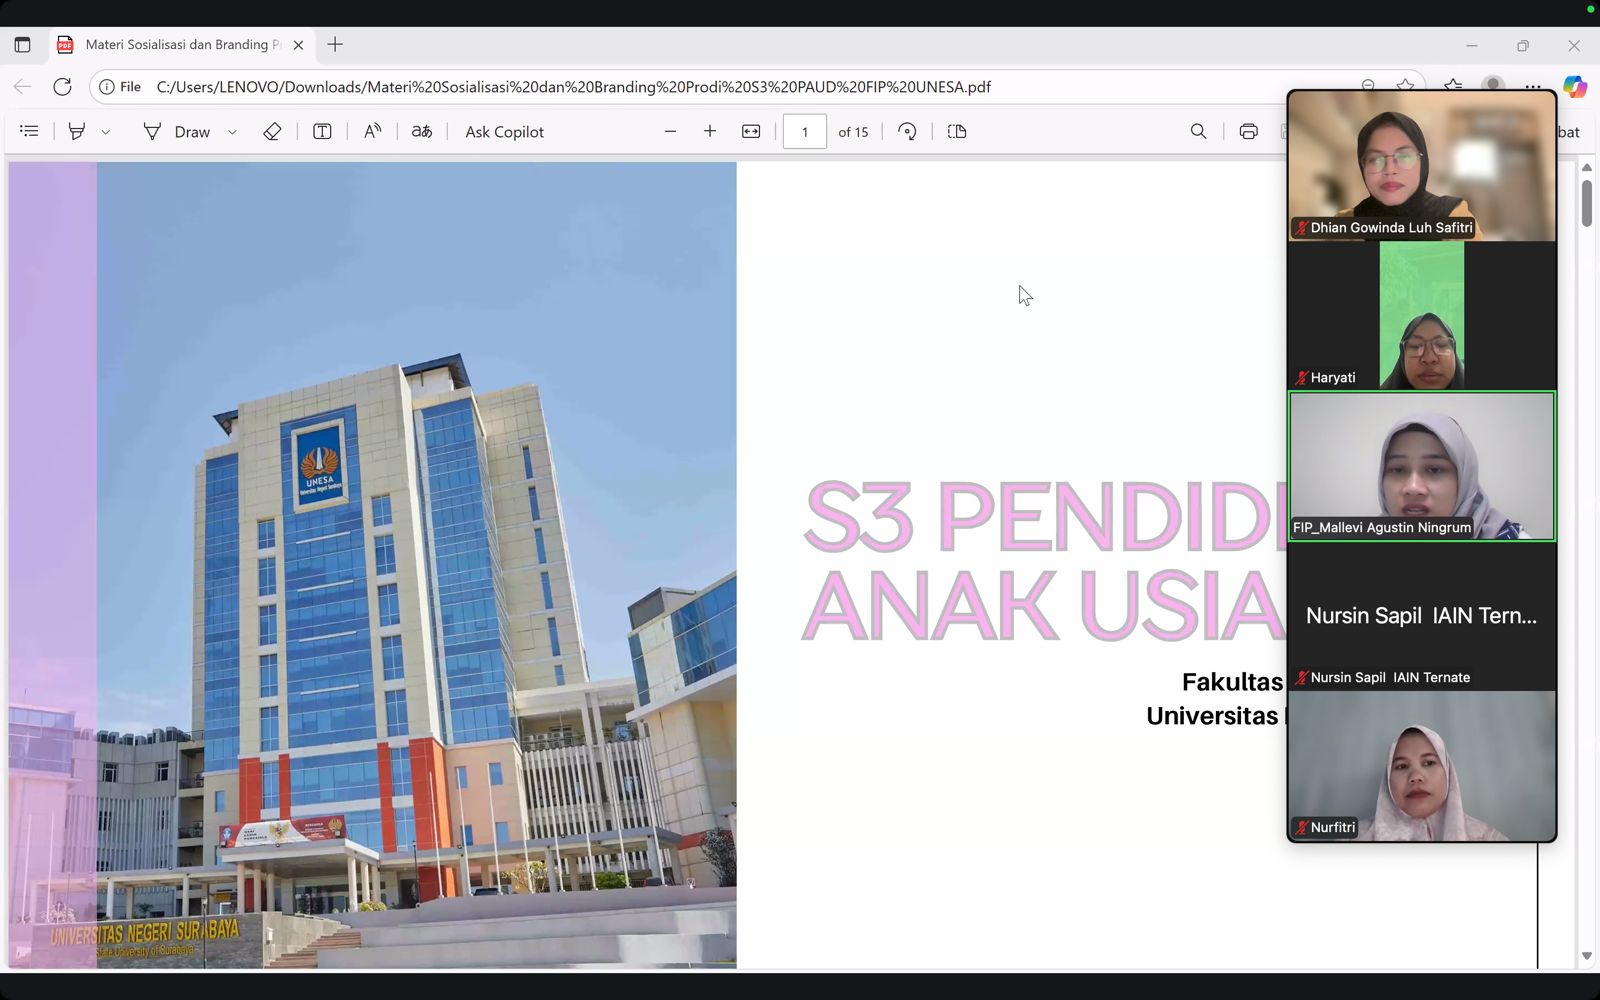Rotate the PDF page
1600x1000 pixels.
pyautogui.click(x=907, y=132)
